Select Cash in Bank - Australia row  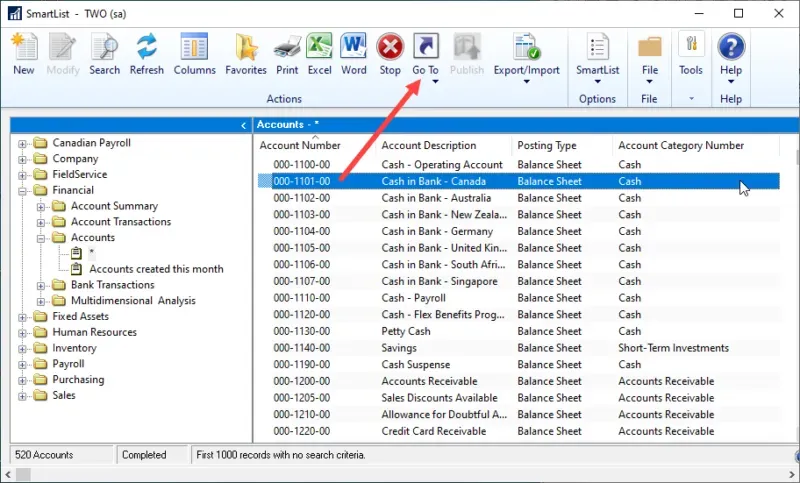pos(518,198)
